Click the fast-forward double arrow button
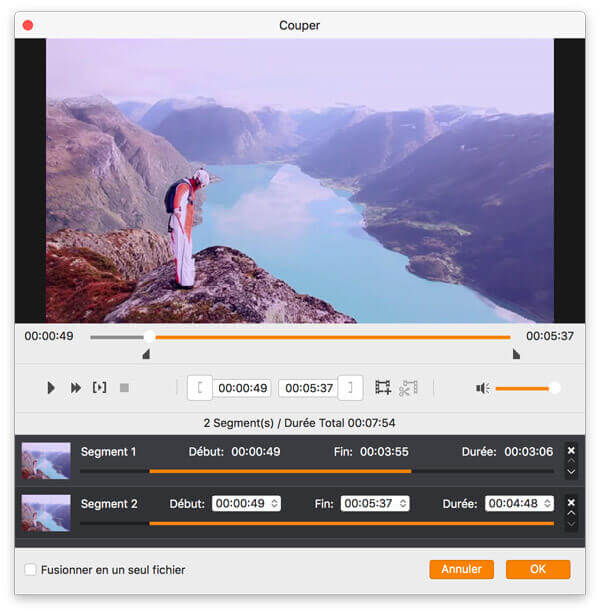The width and height of the screenshot is (600, 613). pos(75,388)
